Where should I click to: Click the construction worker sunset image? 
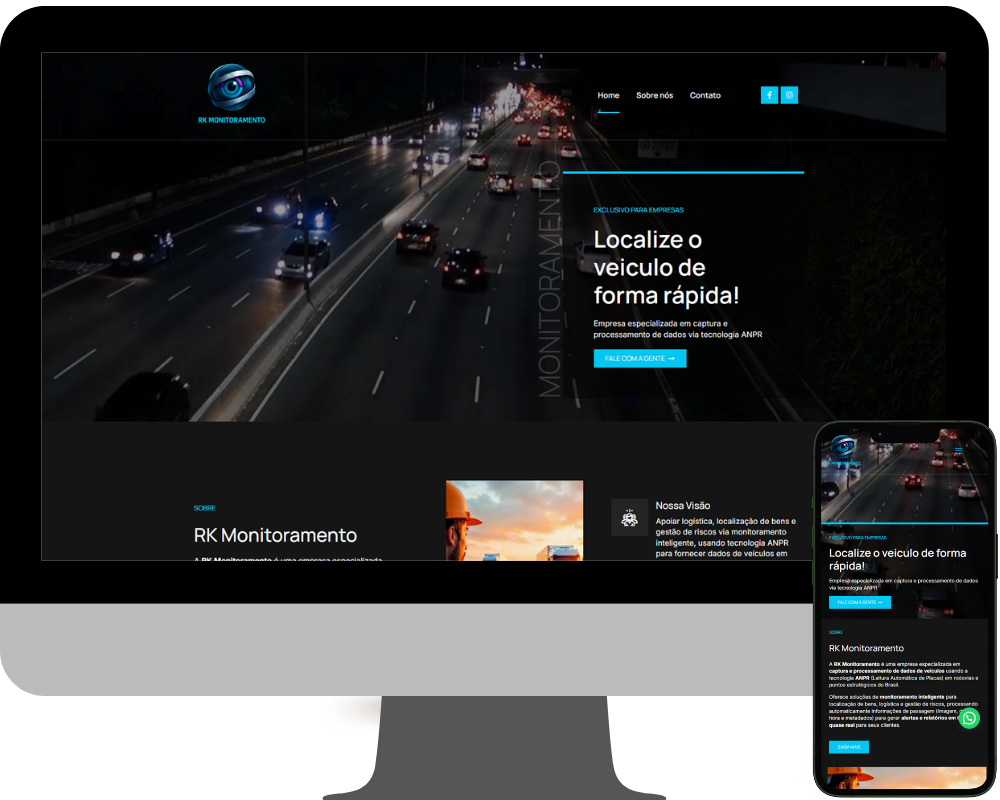[514, 520]
